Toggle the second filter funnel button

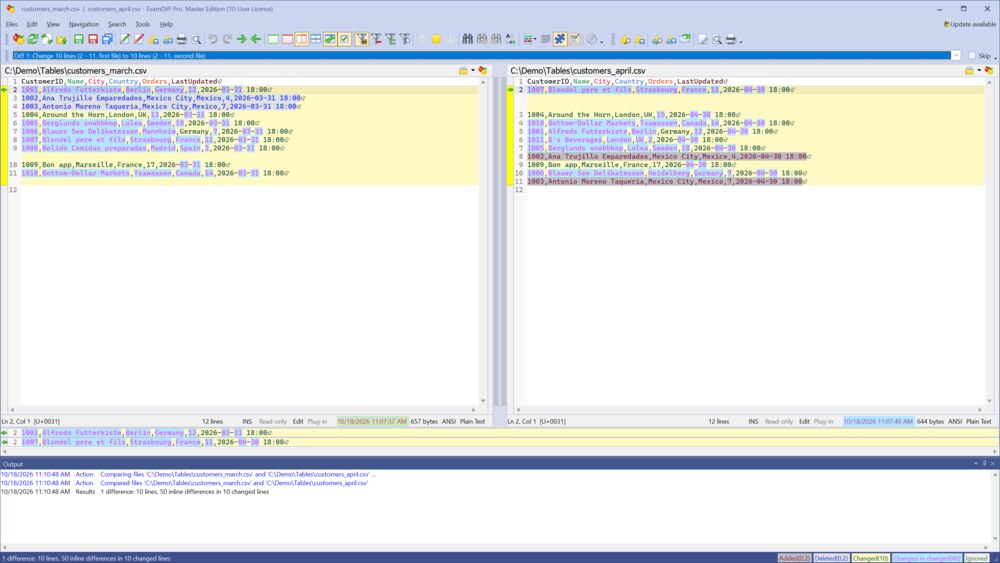(x=376, y=40)
